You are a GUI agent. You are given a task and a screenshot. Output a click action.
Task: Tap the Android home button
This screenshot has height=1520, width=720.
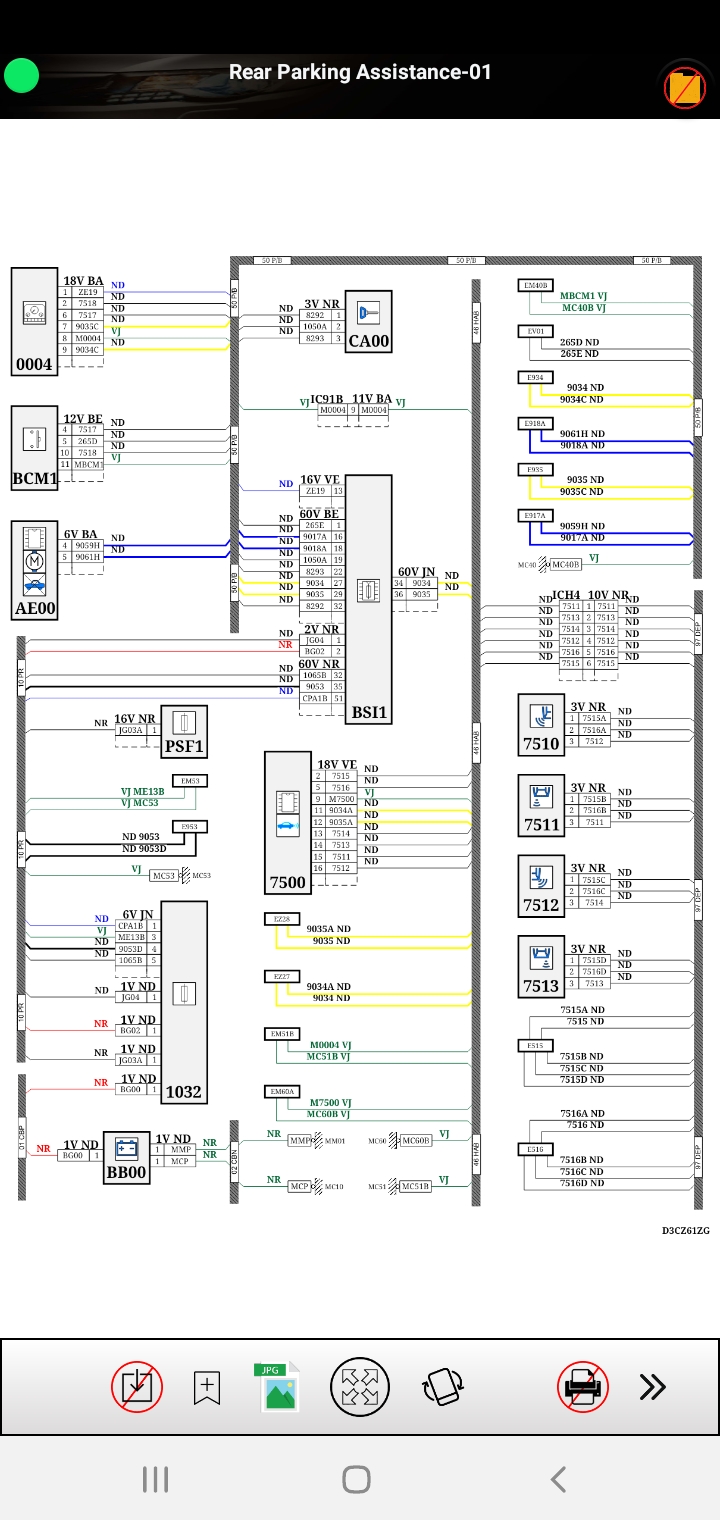tap(357, 1479)
